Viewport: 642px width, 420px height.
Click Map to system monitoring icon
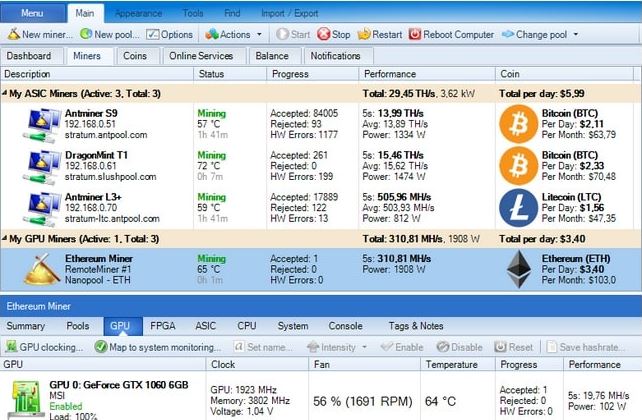[x=101, y=347]
